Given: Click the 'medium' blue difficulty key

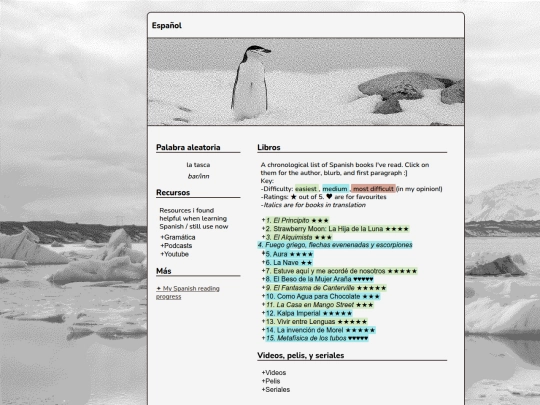Looking at the screenshot, I should [335, 189].
